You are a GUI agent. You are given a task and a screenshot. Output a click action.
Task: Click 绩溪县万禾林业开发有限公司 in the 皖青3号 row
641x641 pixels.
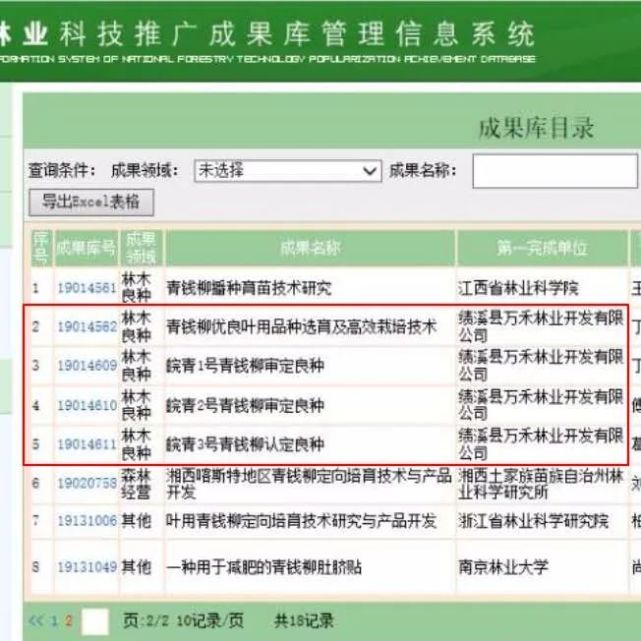541,444
